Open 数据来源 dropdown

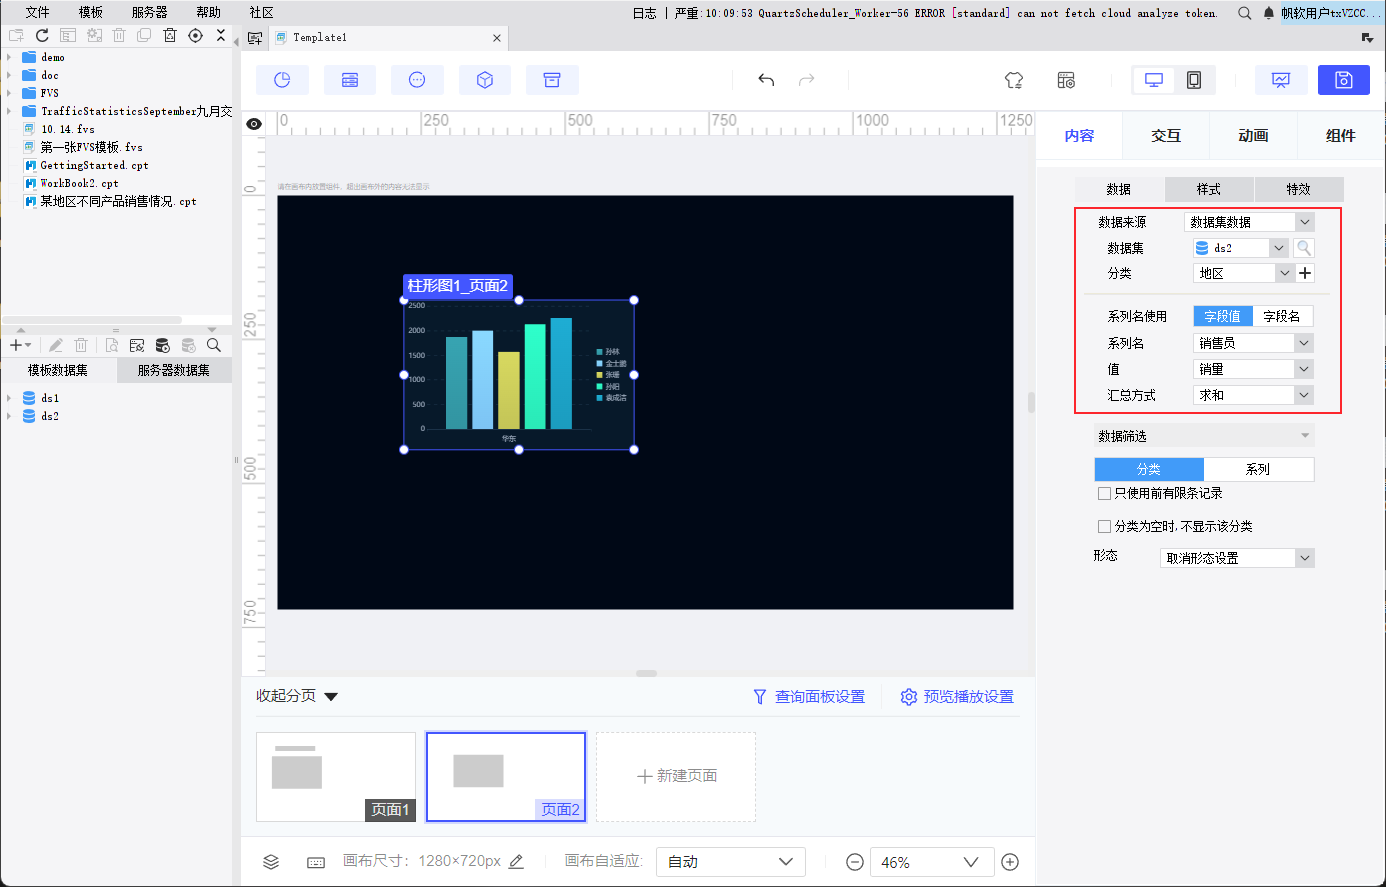1249,222
